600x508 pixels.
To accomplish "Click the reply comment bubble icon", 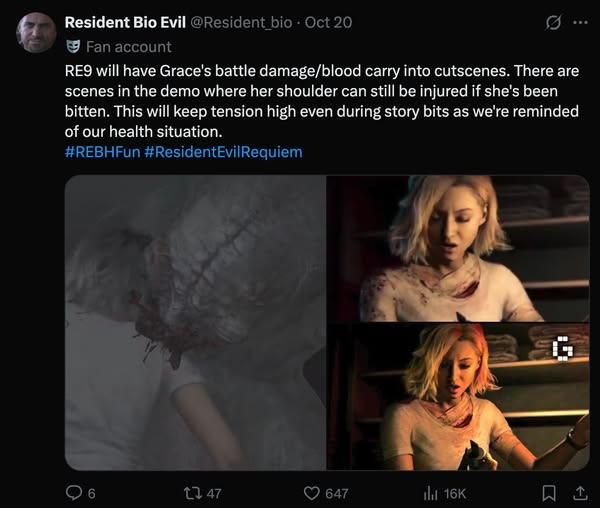I will [73, 493].
